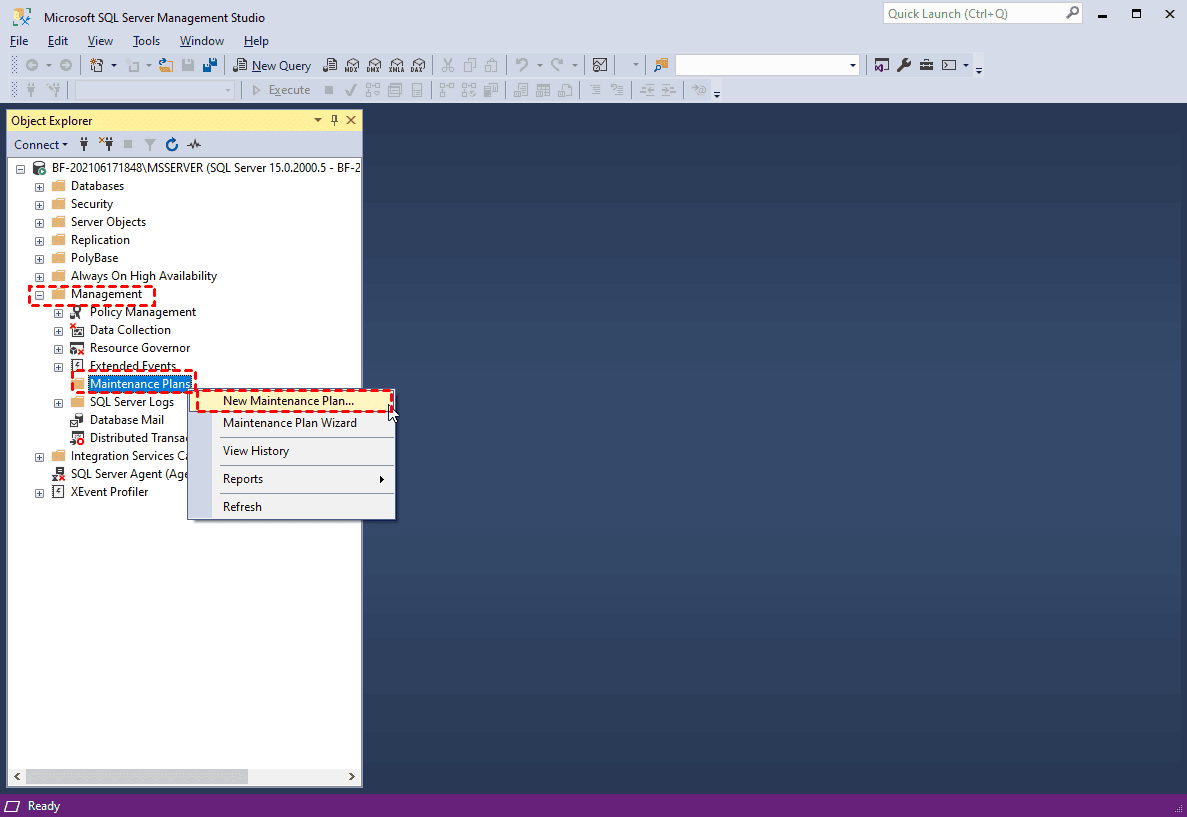Select the SQL Server Agent node
1187x817 pixels.
(x=129, y=474)
